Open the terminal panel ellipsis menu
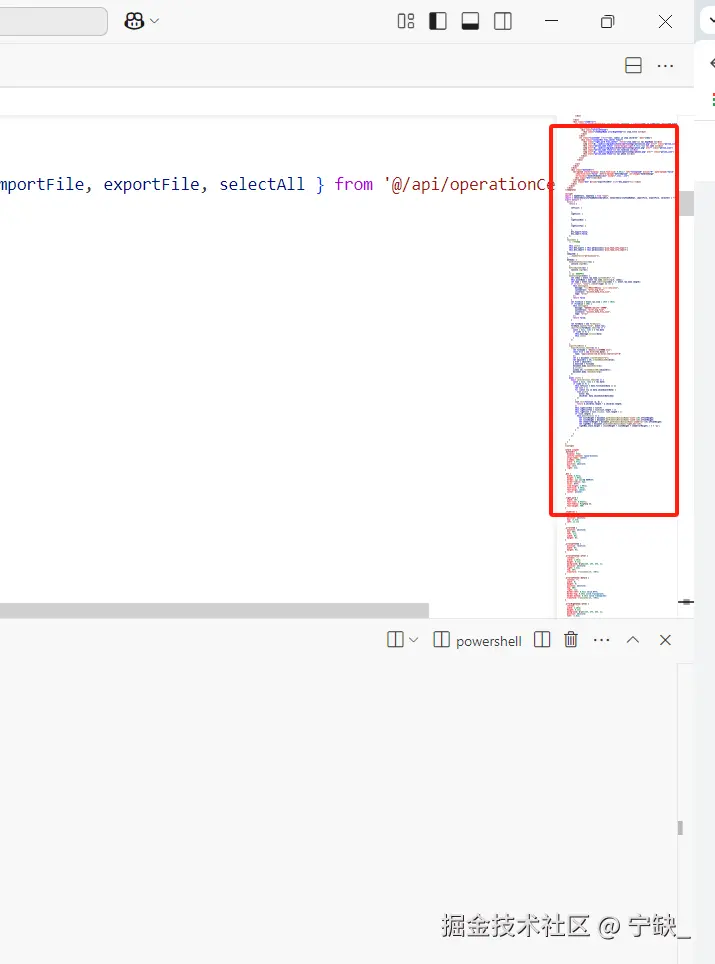Image resolution: width=715 pixels, height=964 pixels. (601, 640)
